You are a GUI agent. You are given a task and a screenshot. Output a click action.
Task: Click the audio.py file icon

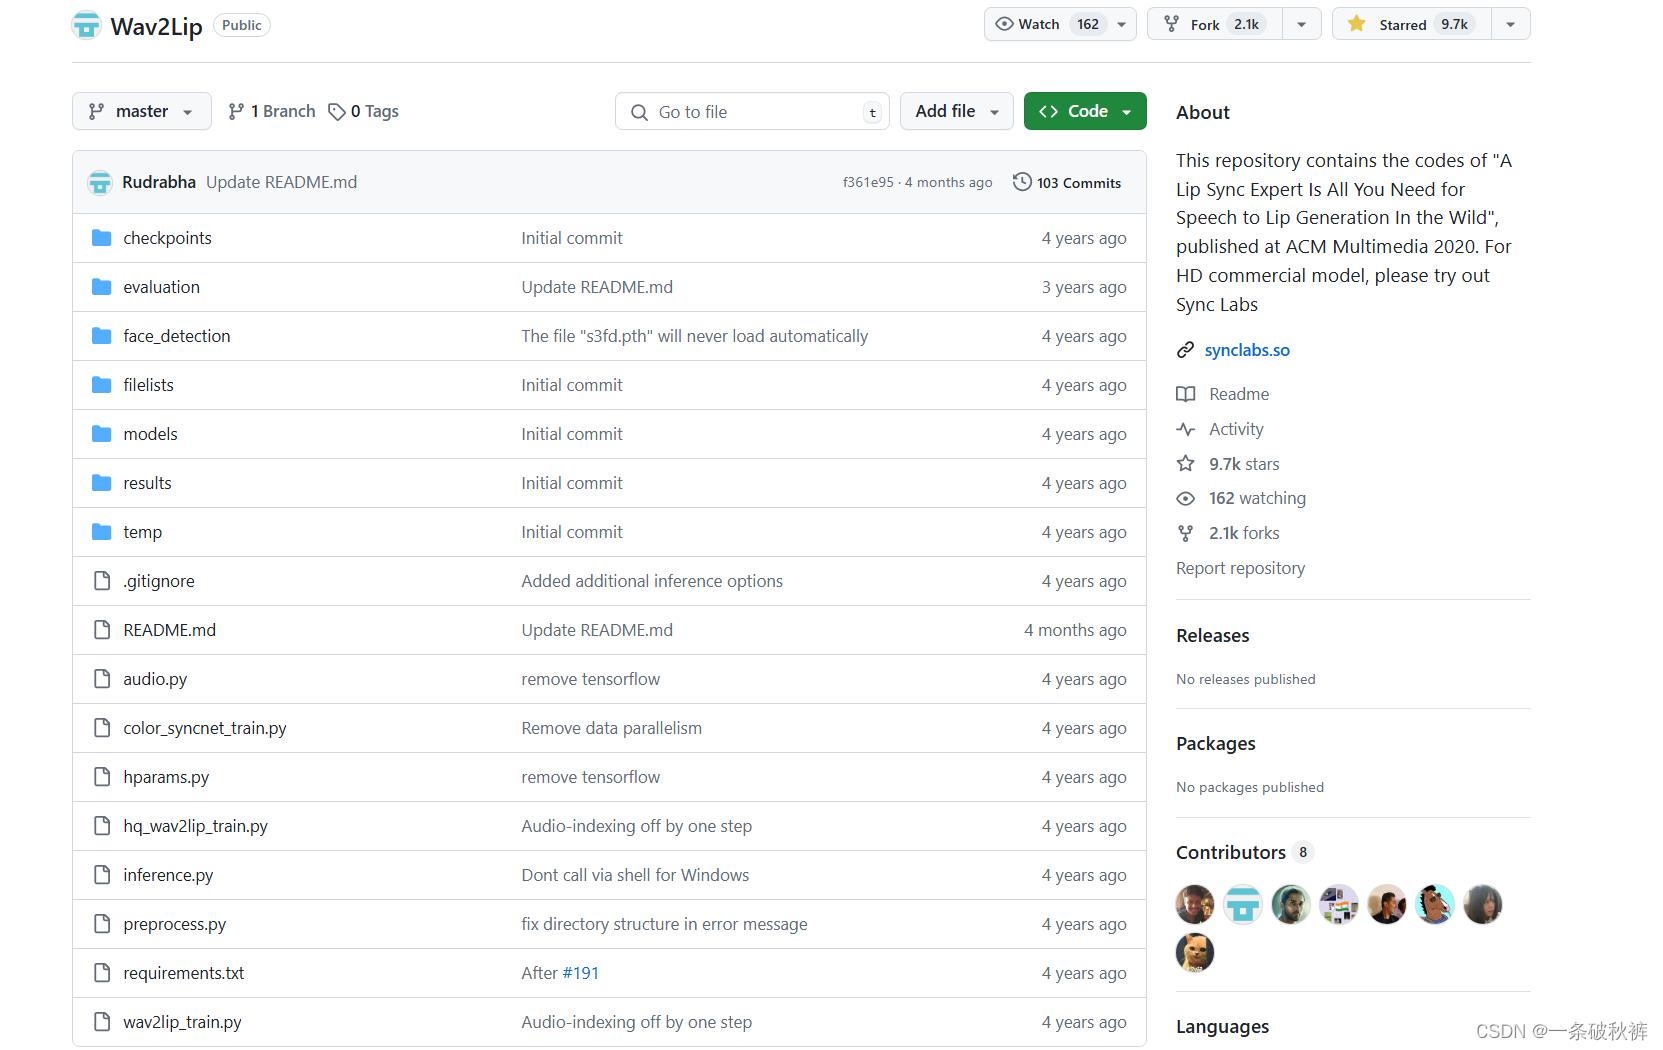[101, 679]
